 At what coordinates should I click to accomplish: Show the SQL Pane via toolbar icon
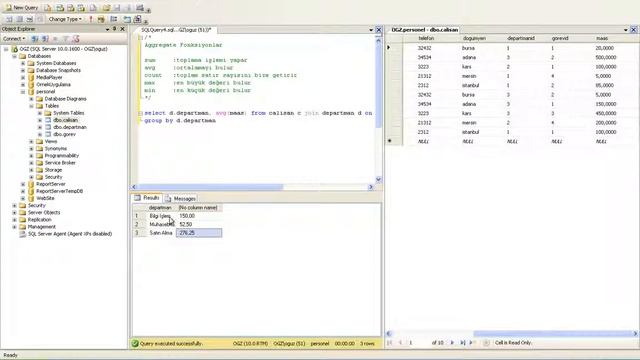pos(29,19)
